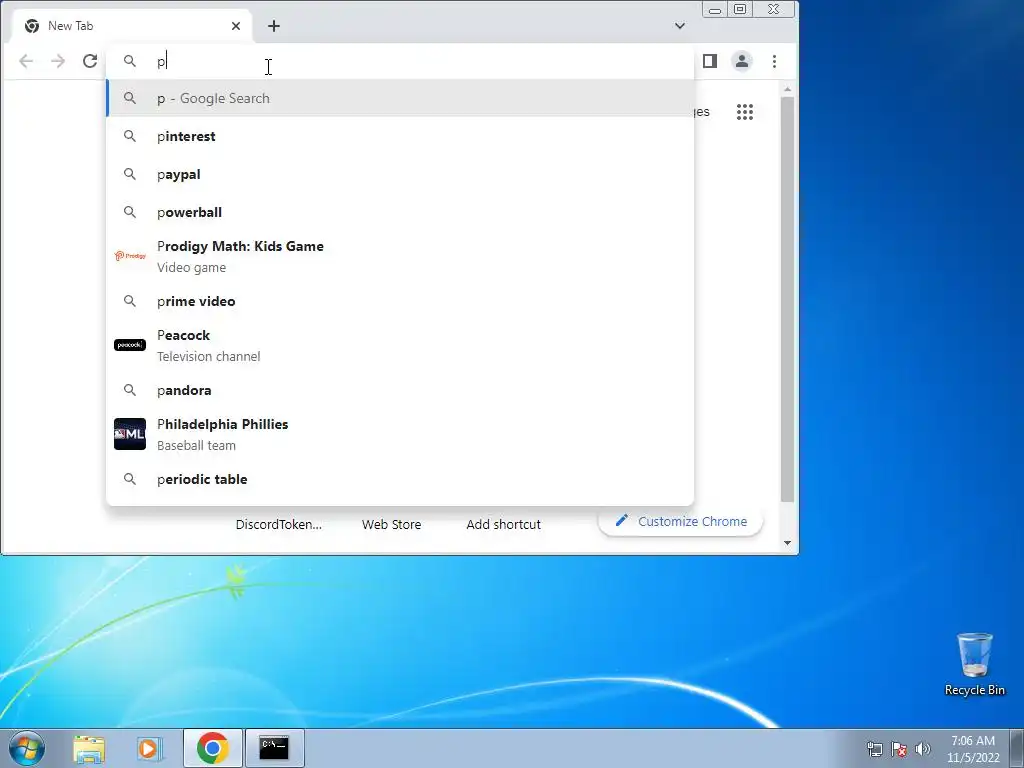The height and width of the screenshot is (768, 1024).
Task: Click the volume speaker tray icon
Action: click(923, 749)
